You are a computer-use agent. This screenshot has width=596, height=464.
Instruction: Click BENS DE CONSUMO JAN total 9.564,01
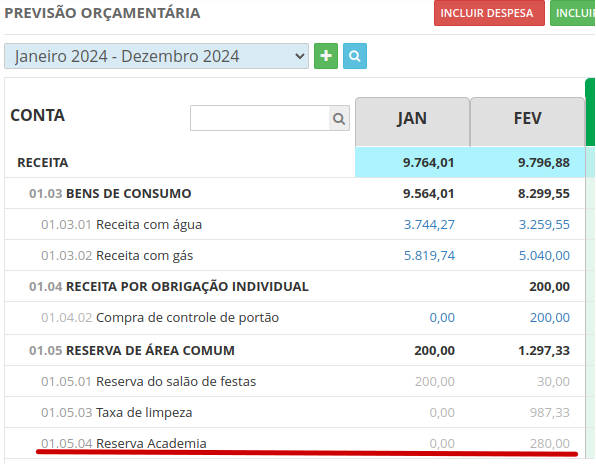tap(428, 193)
